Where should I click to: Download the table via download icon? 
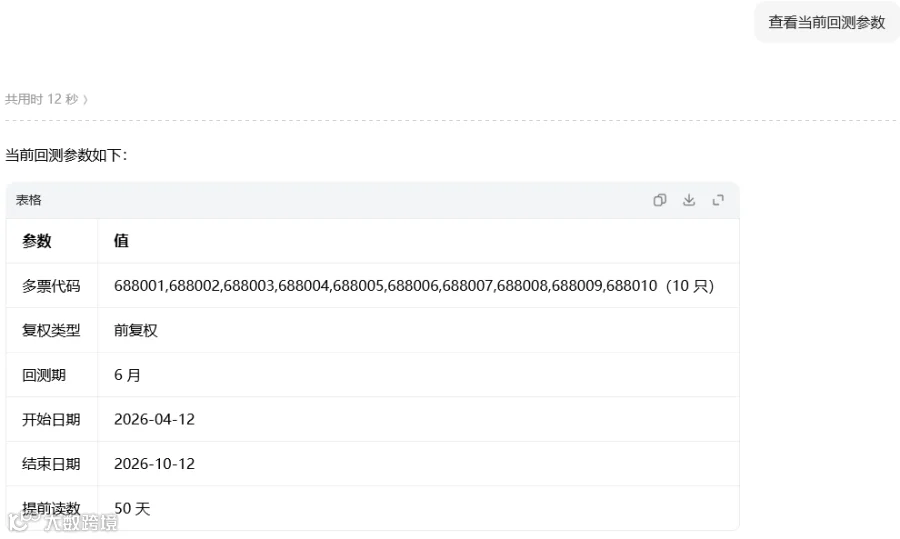(x=689, y=200)
